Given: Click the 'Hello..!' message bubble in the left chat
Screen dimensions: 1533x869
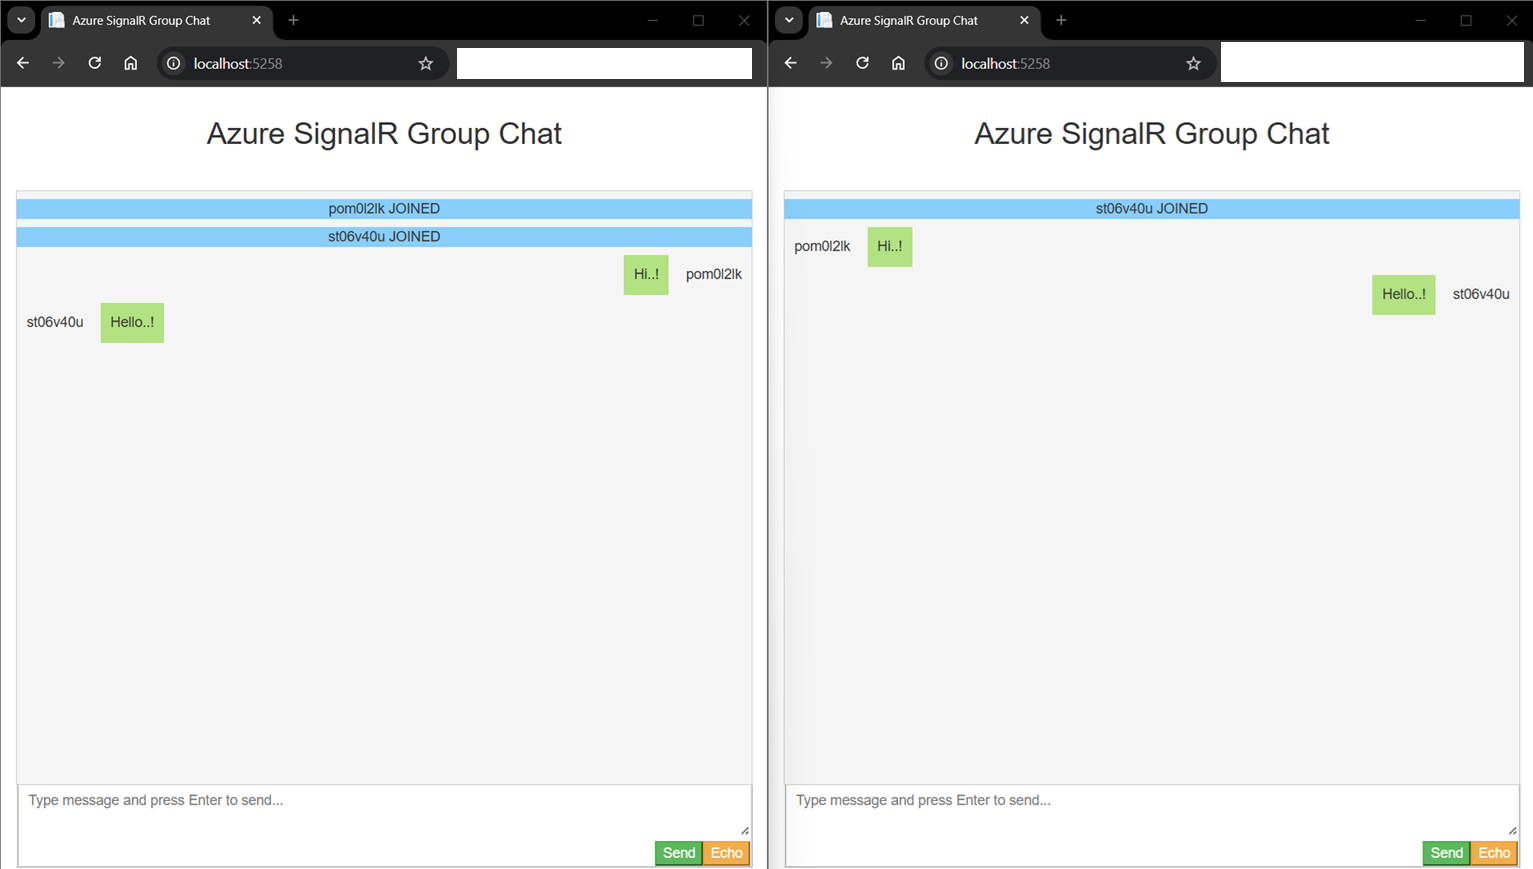Looking at the screenshot, I should [x=132, y=322].
